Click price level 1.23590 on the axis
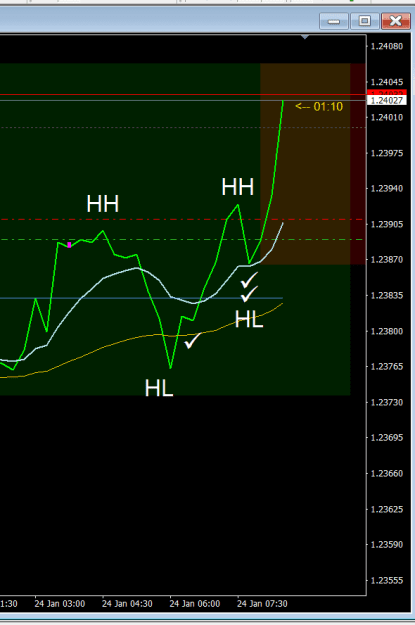This screenshot has width=415, height=625. 387,545
